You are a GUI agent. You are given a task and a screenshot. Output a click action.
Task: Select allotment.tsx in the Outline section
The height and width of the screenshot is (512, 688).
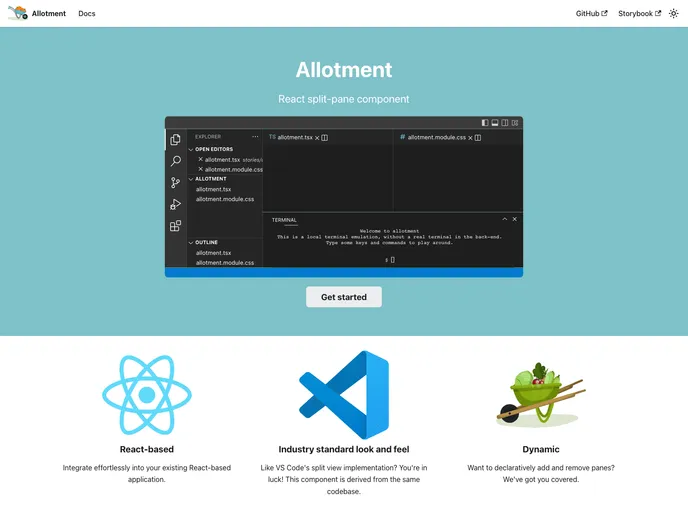[213, 253]
